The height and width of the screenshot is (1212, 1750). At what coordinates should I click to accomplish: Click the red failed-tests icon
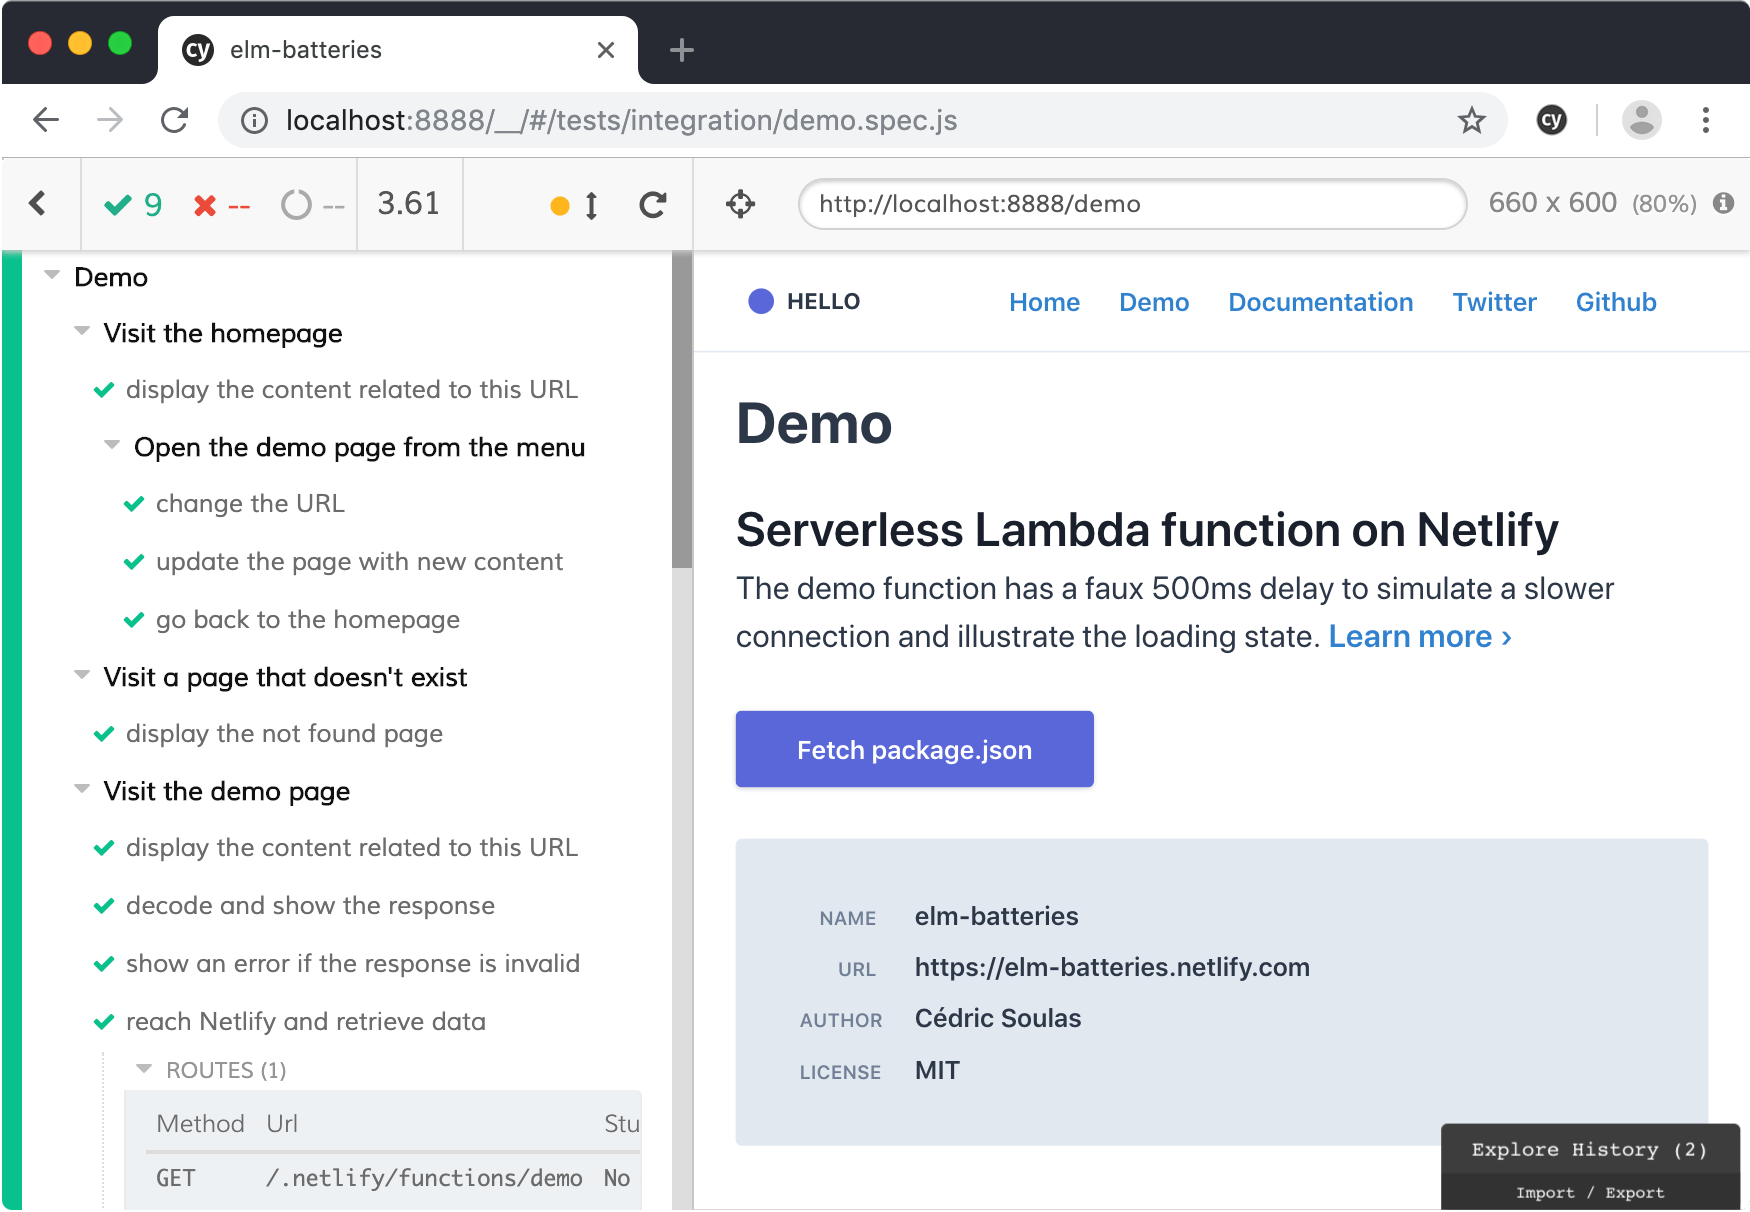point(205,204)
